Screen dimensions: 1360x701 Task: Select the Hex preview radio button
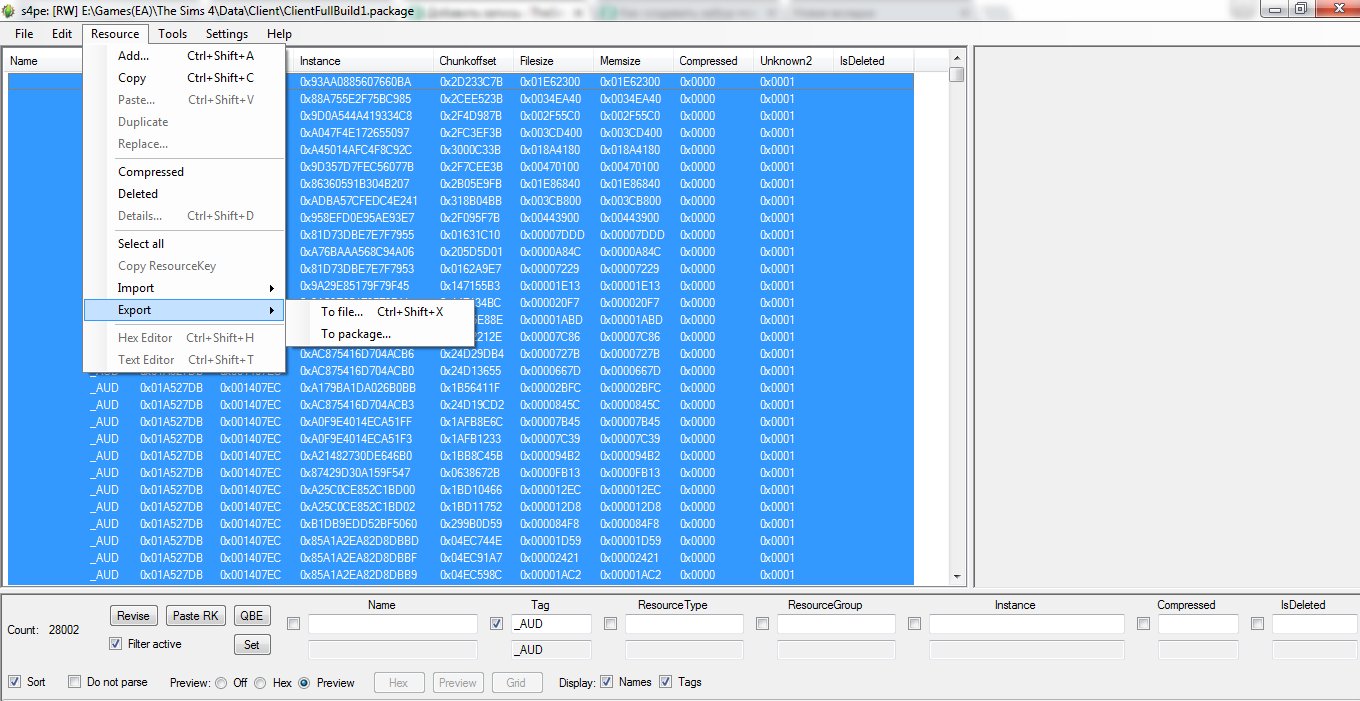(x=260, y=683)
